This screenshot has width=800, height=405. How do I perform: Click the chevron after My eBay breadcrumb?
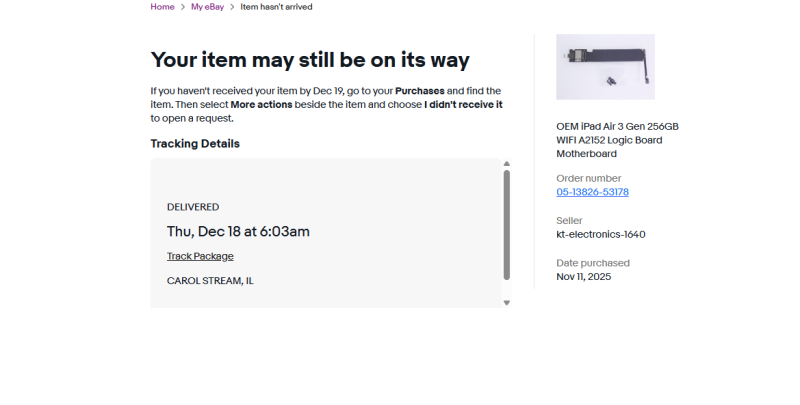(232, 7)
